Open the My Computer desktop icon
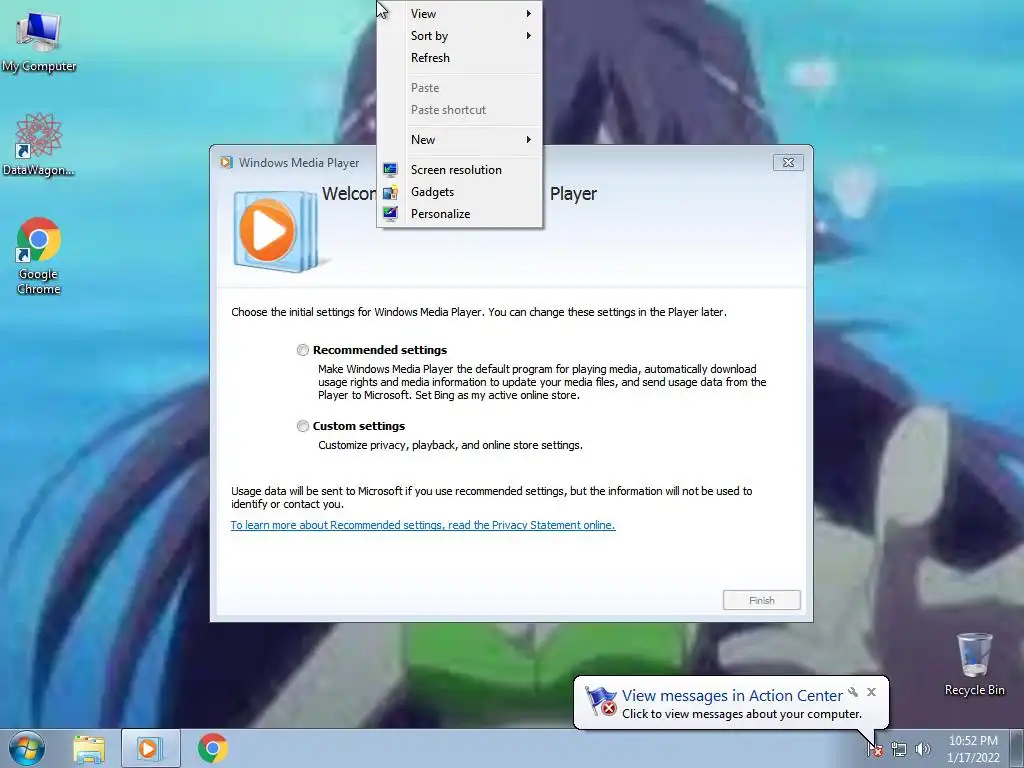 39,40
